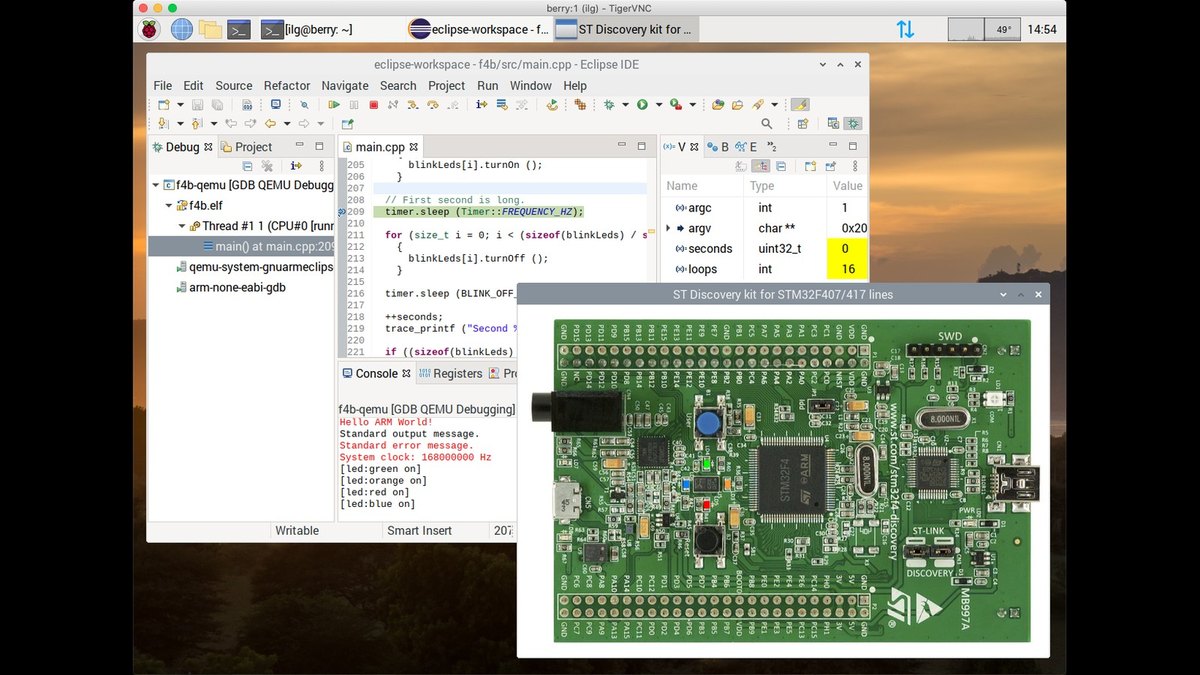Click the Step Over toolbar icon
The height and width of the screenshot is (675, 1200).
point(433,105)
